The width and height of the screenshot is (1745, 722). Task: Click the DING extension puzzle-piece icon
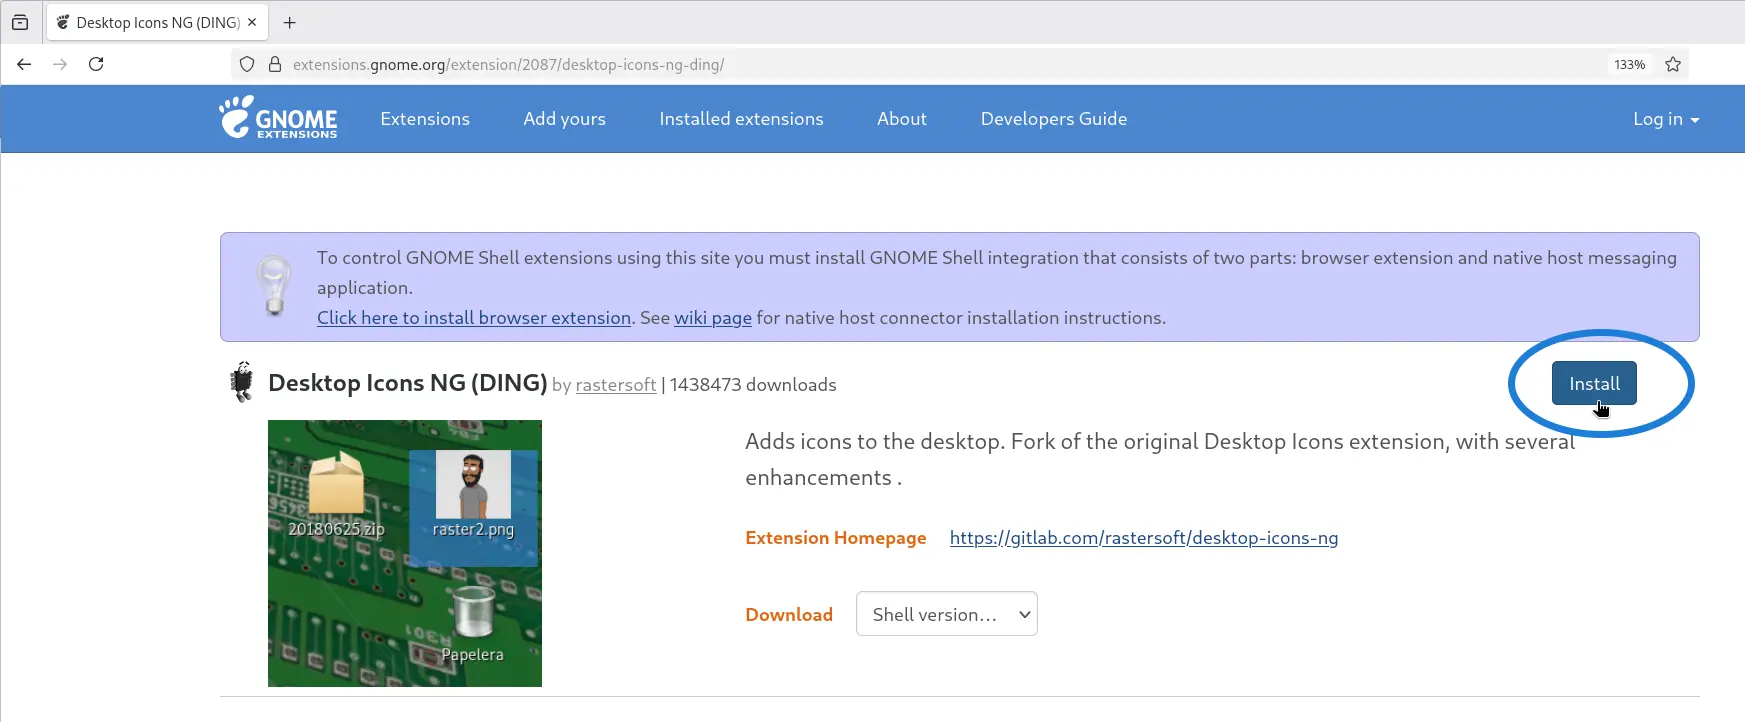point(242,382)
